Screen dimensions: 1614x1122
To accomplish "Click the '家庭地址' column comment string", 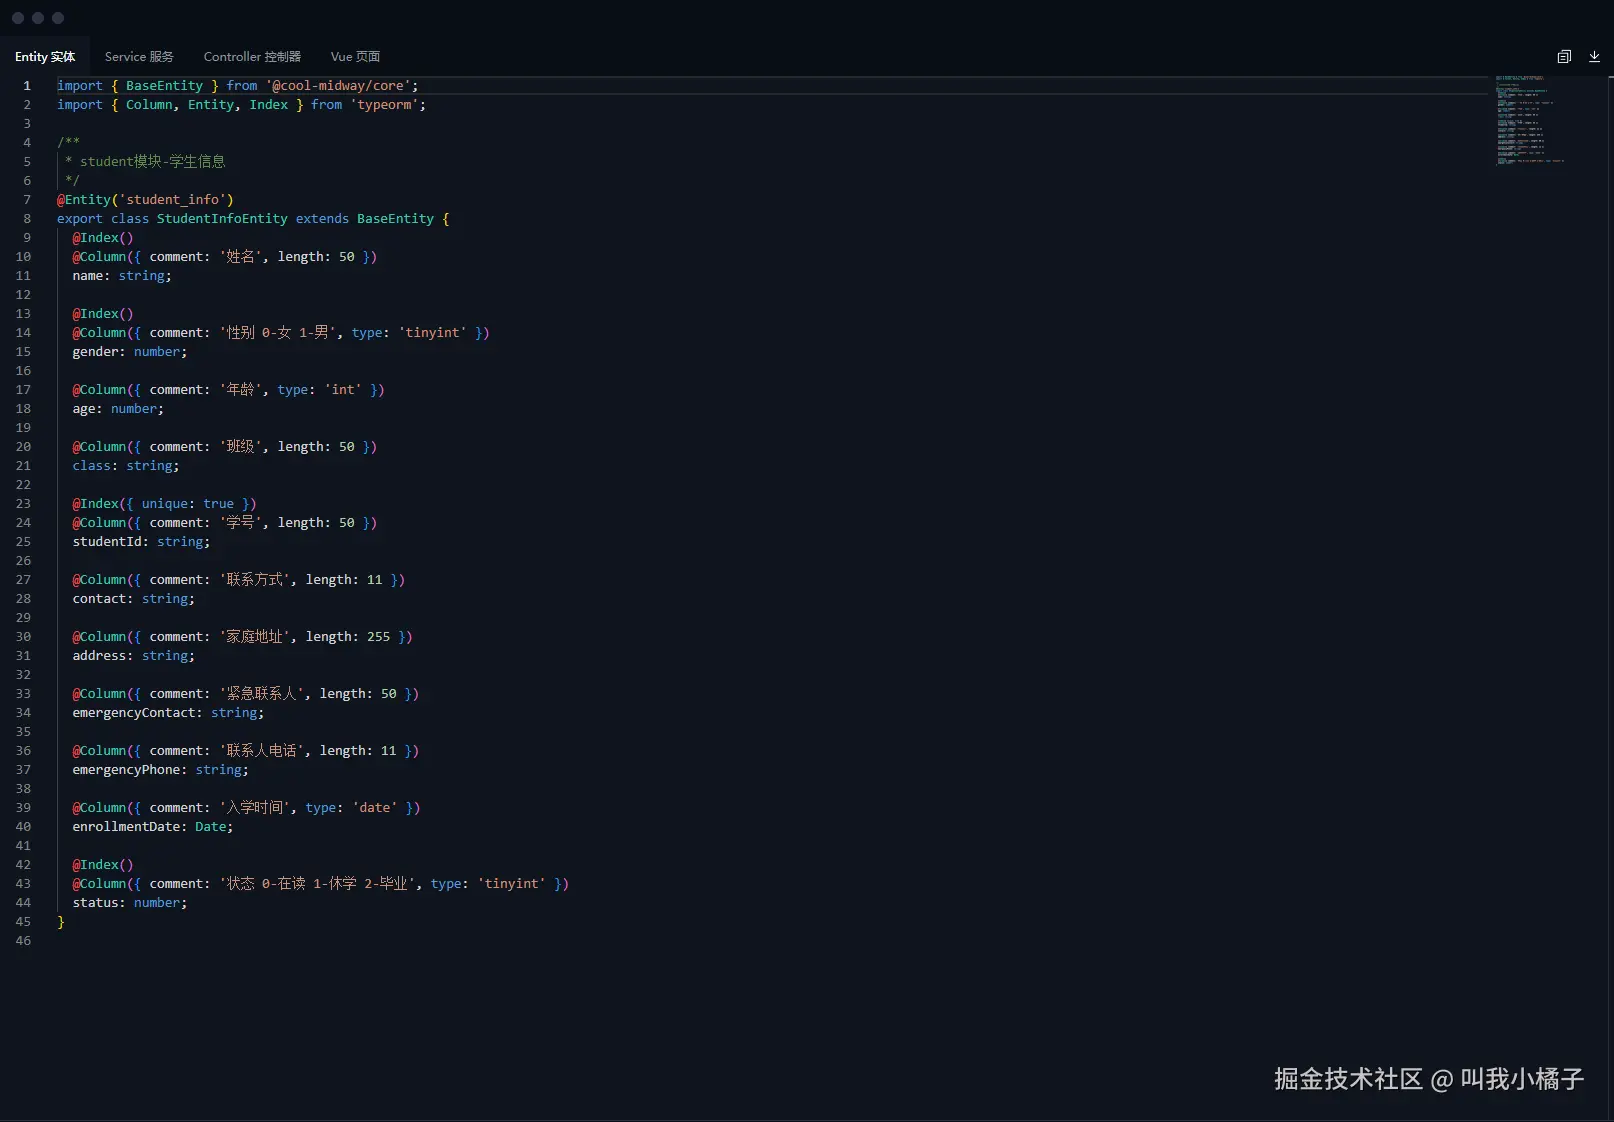I will click(x=254, y=637).
